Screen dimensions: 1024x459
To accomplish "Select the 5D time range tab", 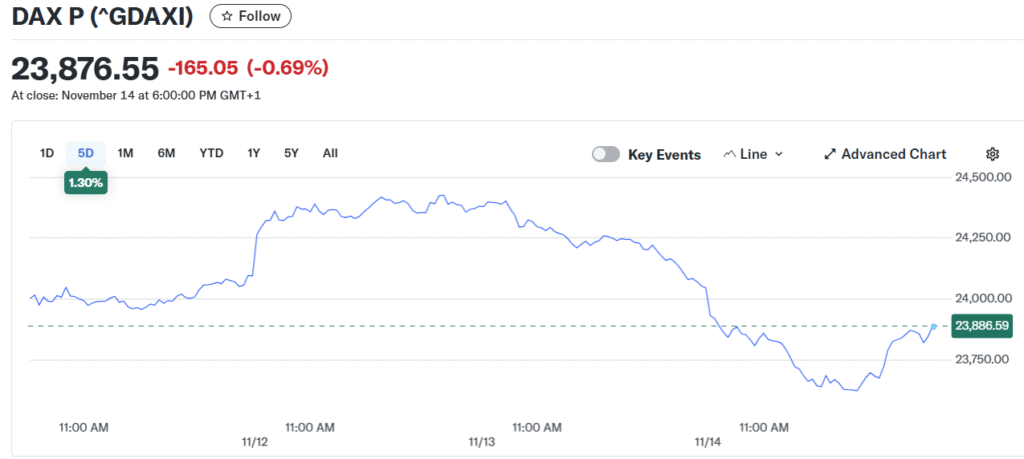I will coord(86,153).
